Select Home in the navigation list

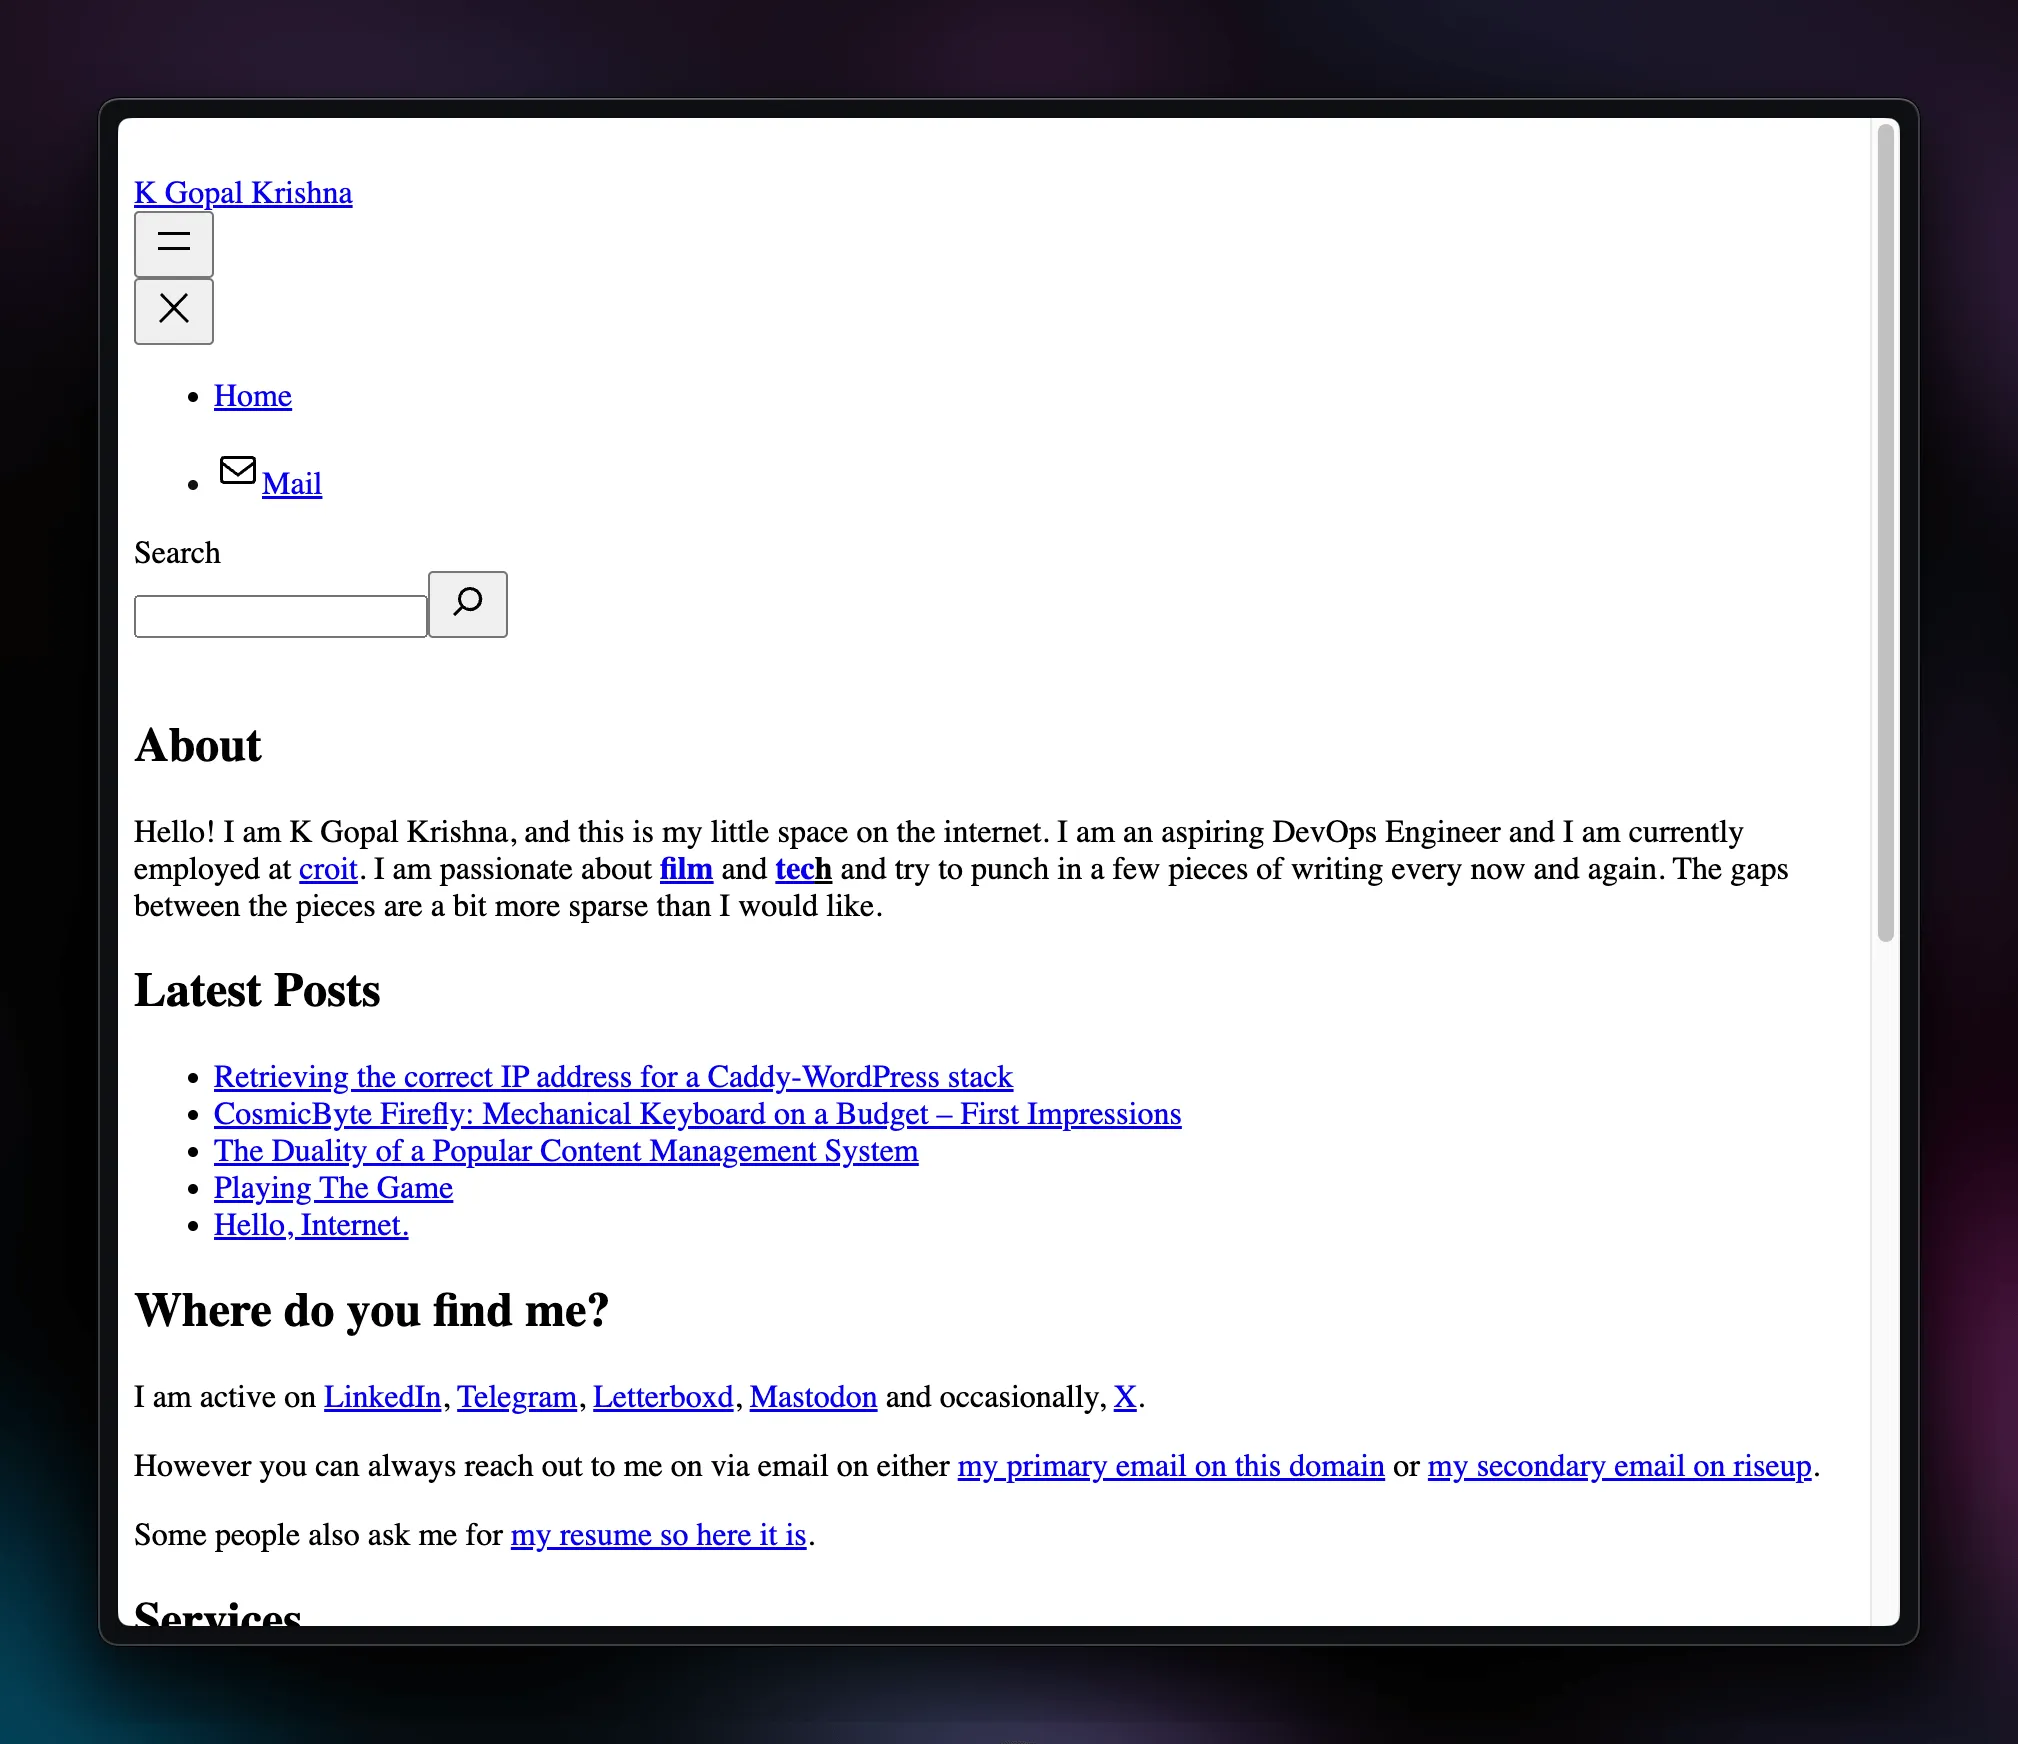[x=252, y=396]
